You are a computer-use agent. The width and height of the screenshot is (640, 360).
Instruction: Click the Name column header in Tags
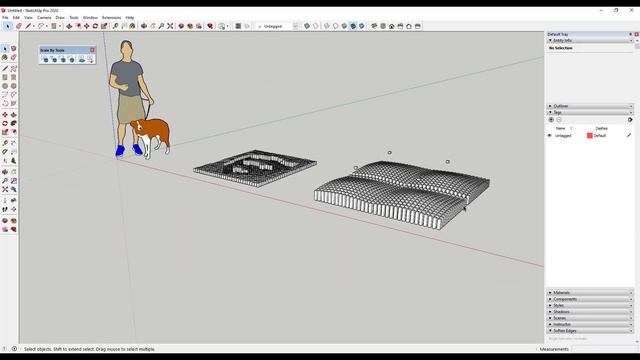560,128
